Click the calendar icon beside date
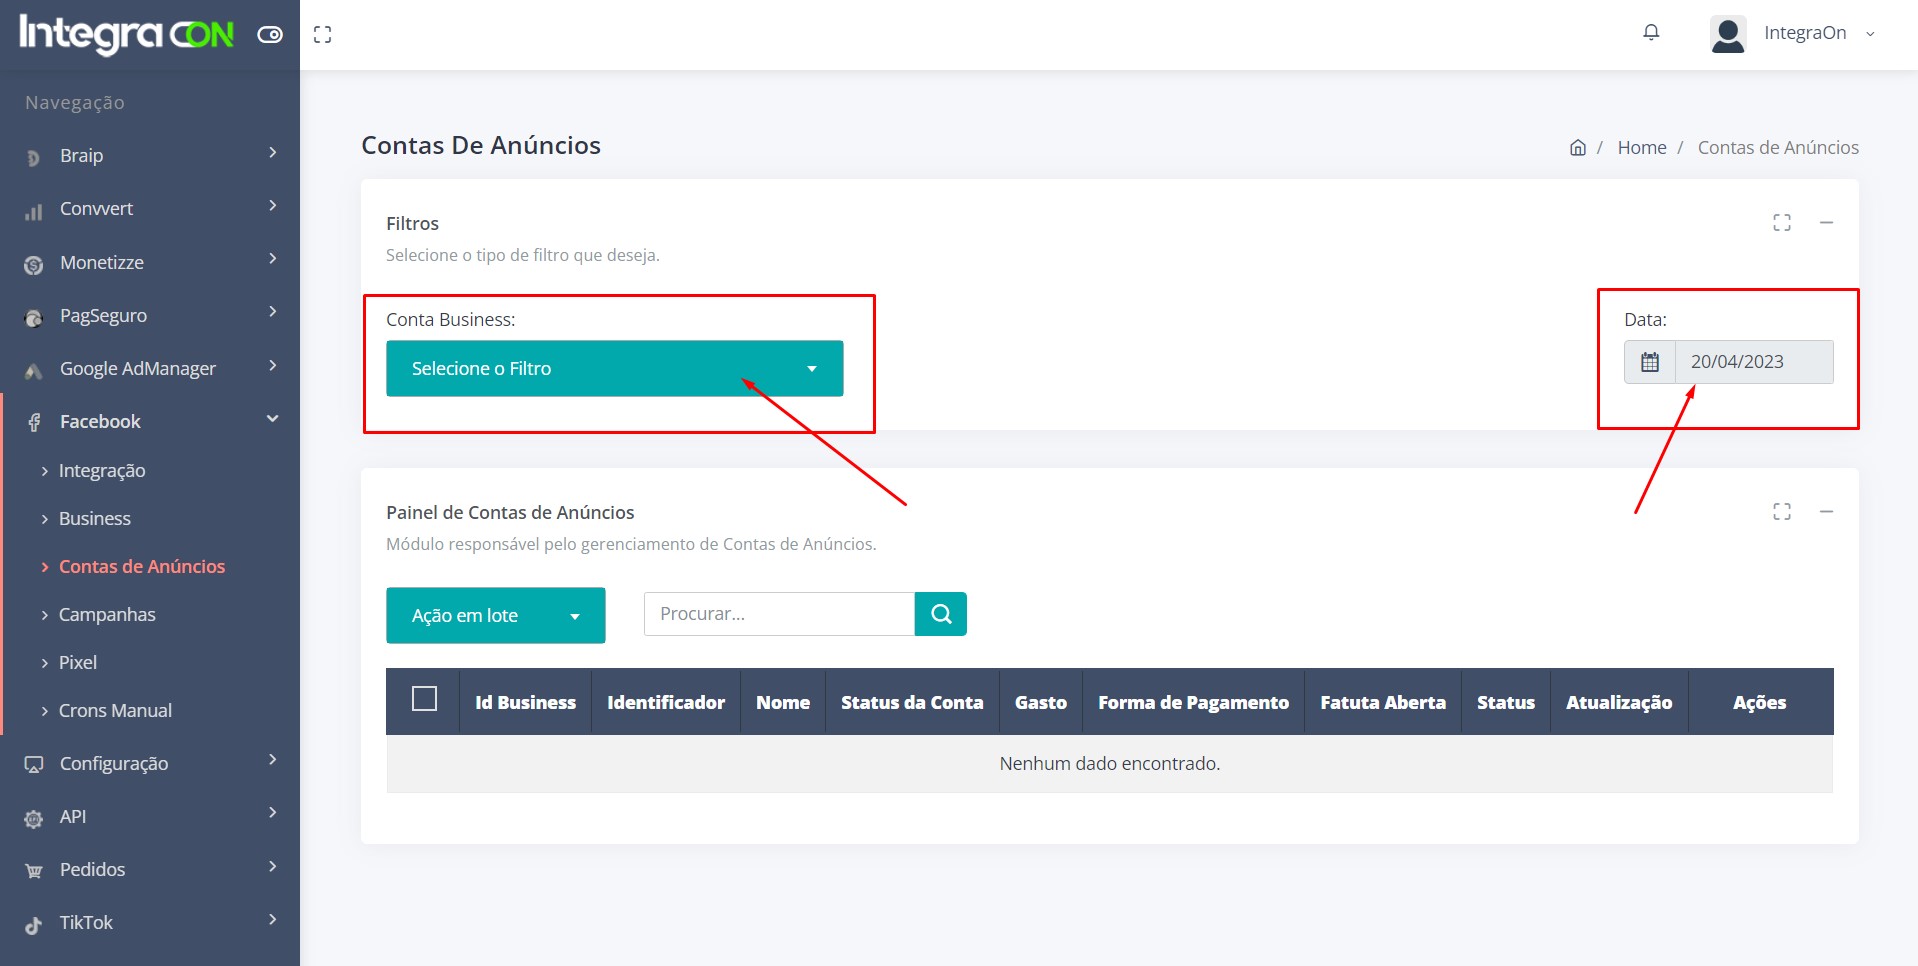 pos(1650,362)
